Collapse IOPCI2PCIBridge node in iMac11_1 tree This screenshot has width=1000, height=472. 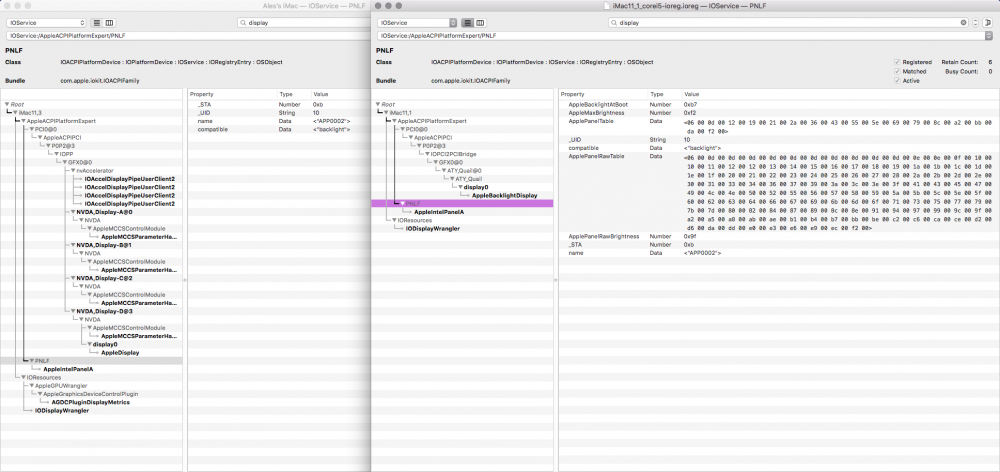(x=428, y=154)
